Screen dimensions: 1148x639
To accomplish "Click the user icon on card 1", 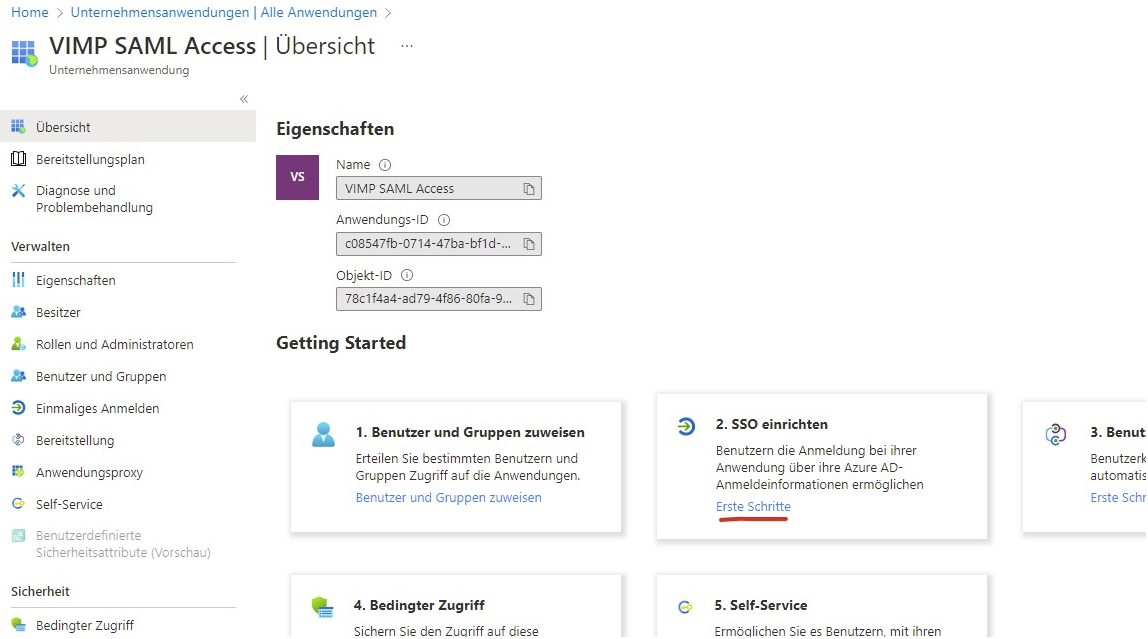I will [323, 435].
